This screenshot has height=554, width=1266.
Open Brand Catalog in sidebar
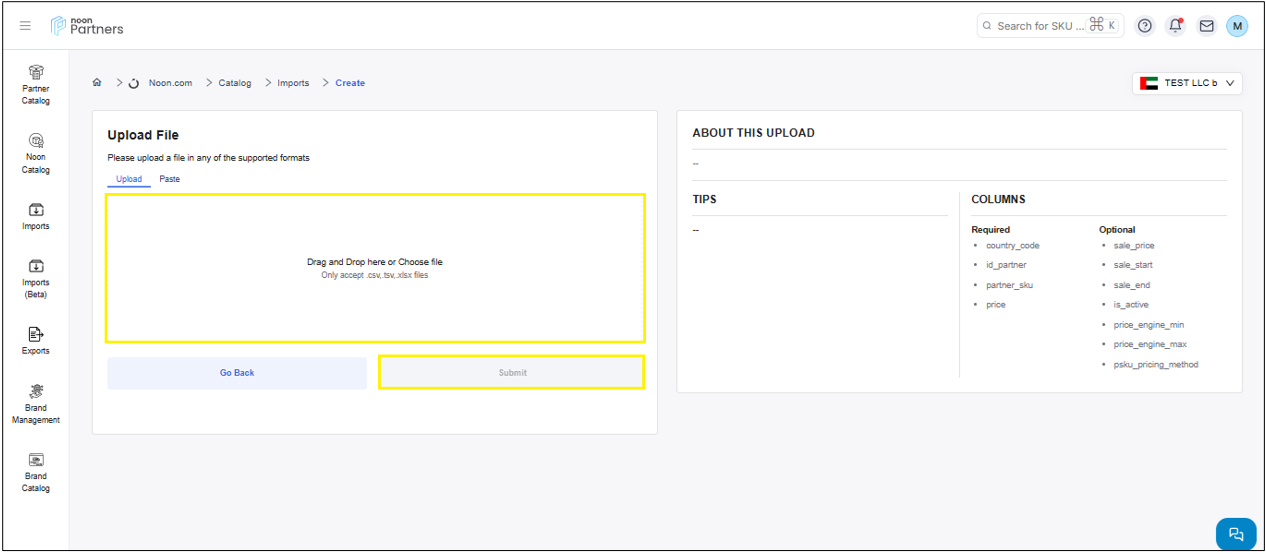36,472
